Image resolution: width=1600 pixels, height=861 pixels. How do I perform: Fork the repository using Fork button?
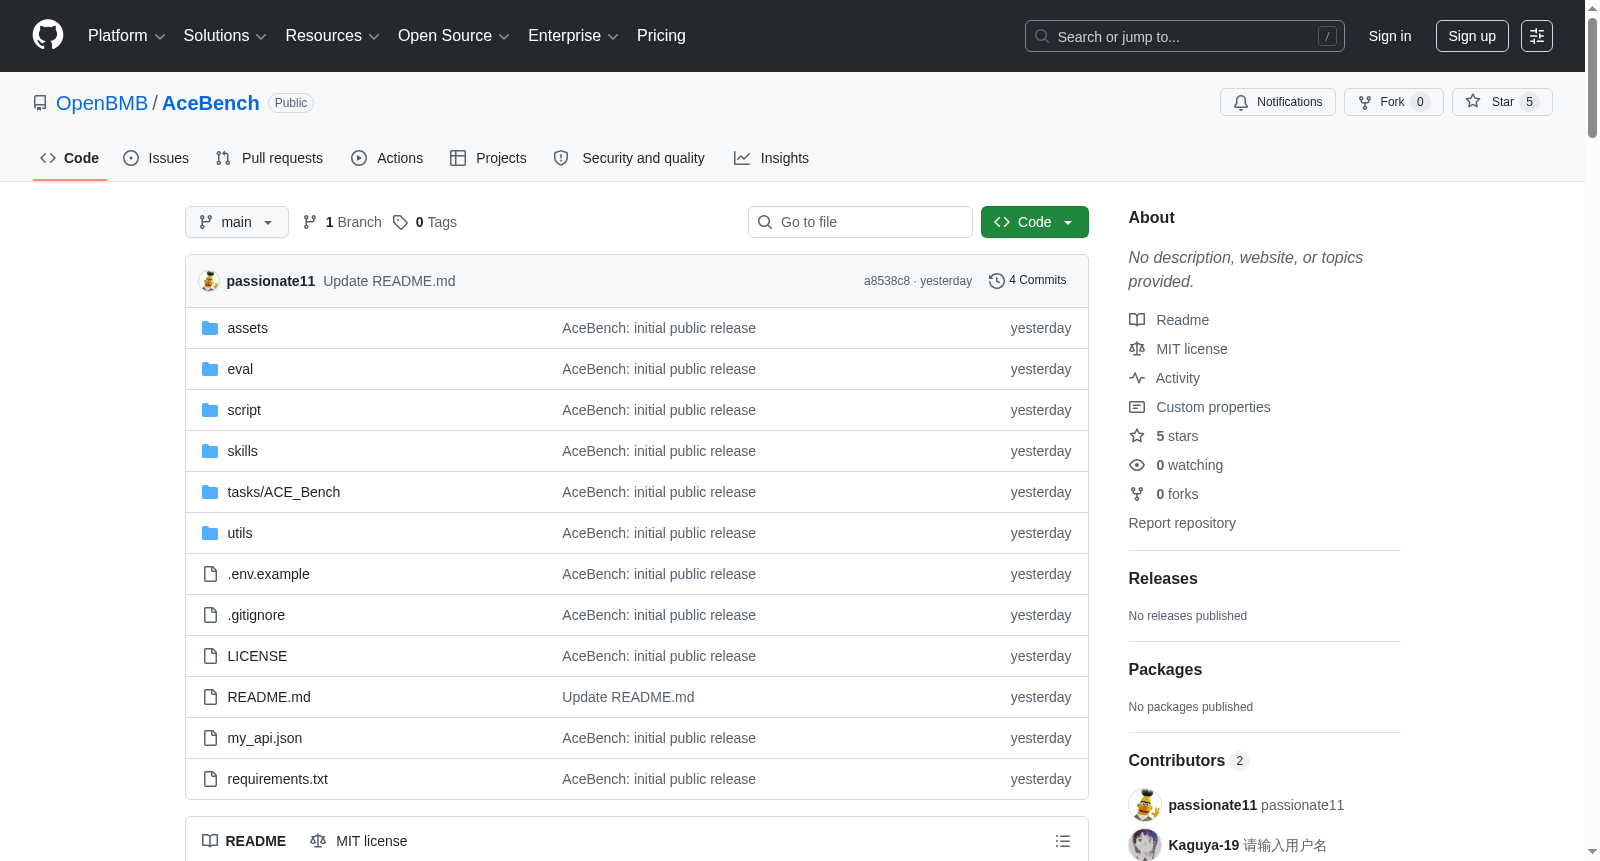[x=1394, y=102]
